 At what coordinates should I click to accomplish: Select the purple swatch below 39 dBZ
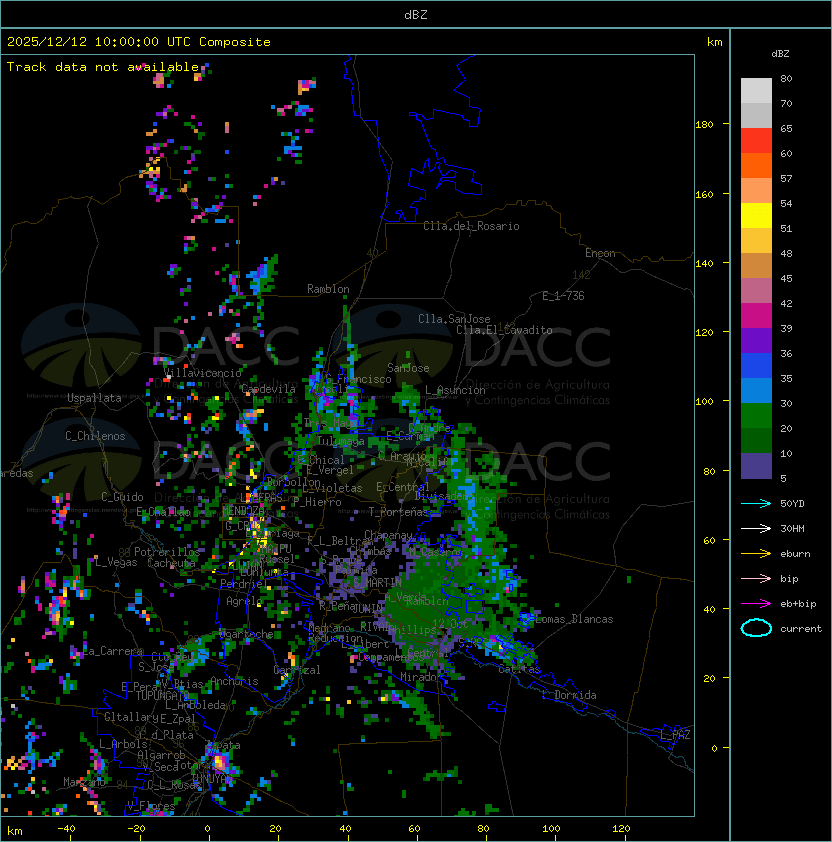click(x=756, y=340)
